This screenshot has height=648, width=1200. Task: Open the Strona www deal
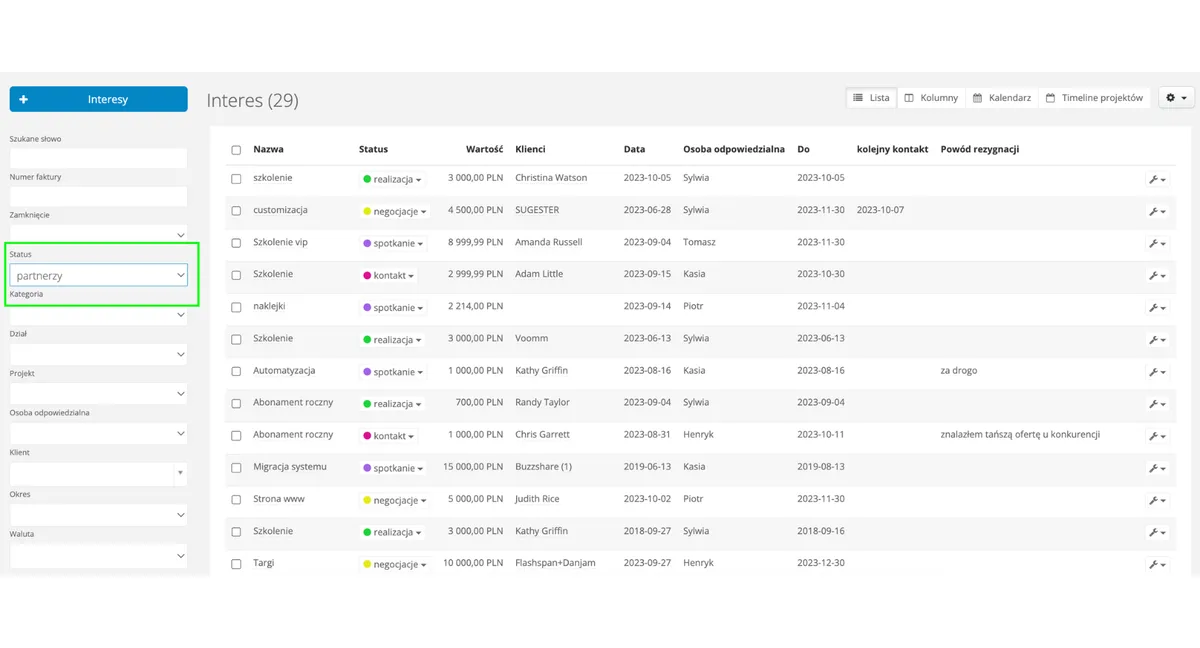pyautogui.click(x=279, y=499)
